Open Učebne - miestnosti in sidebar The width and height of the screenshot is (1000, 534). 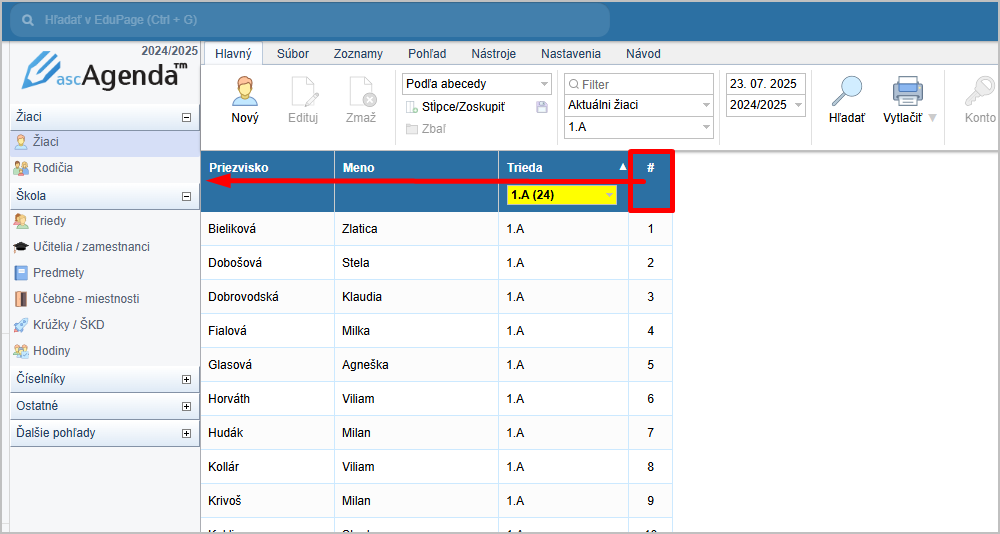point(105,299)
